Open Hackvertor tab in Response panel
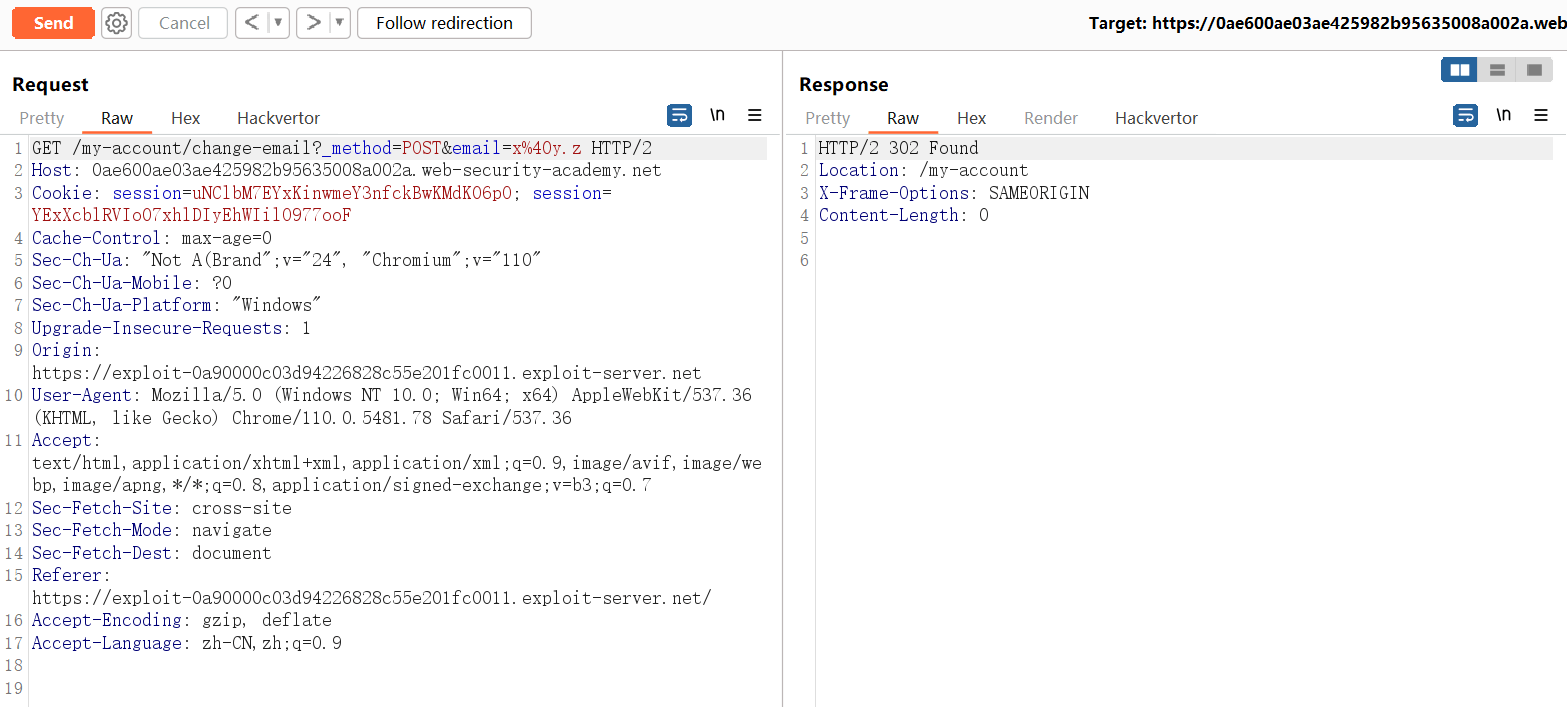Screen dimensions: 1567x707 click(x=1156, y=118)
